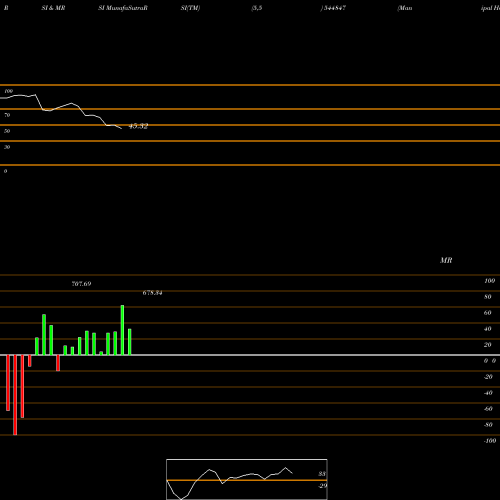Click the 70 label on RSI axis
Image resolution: width=500 pixels, height=500 pixels.
point(7,115)
